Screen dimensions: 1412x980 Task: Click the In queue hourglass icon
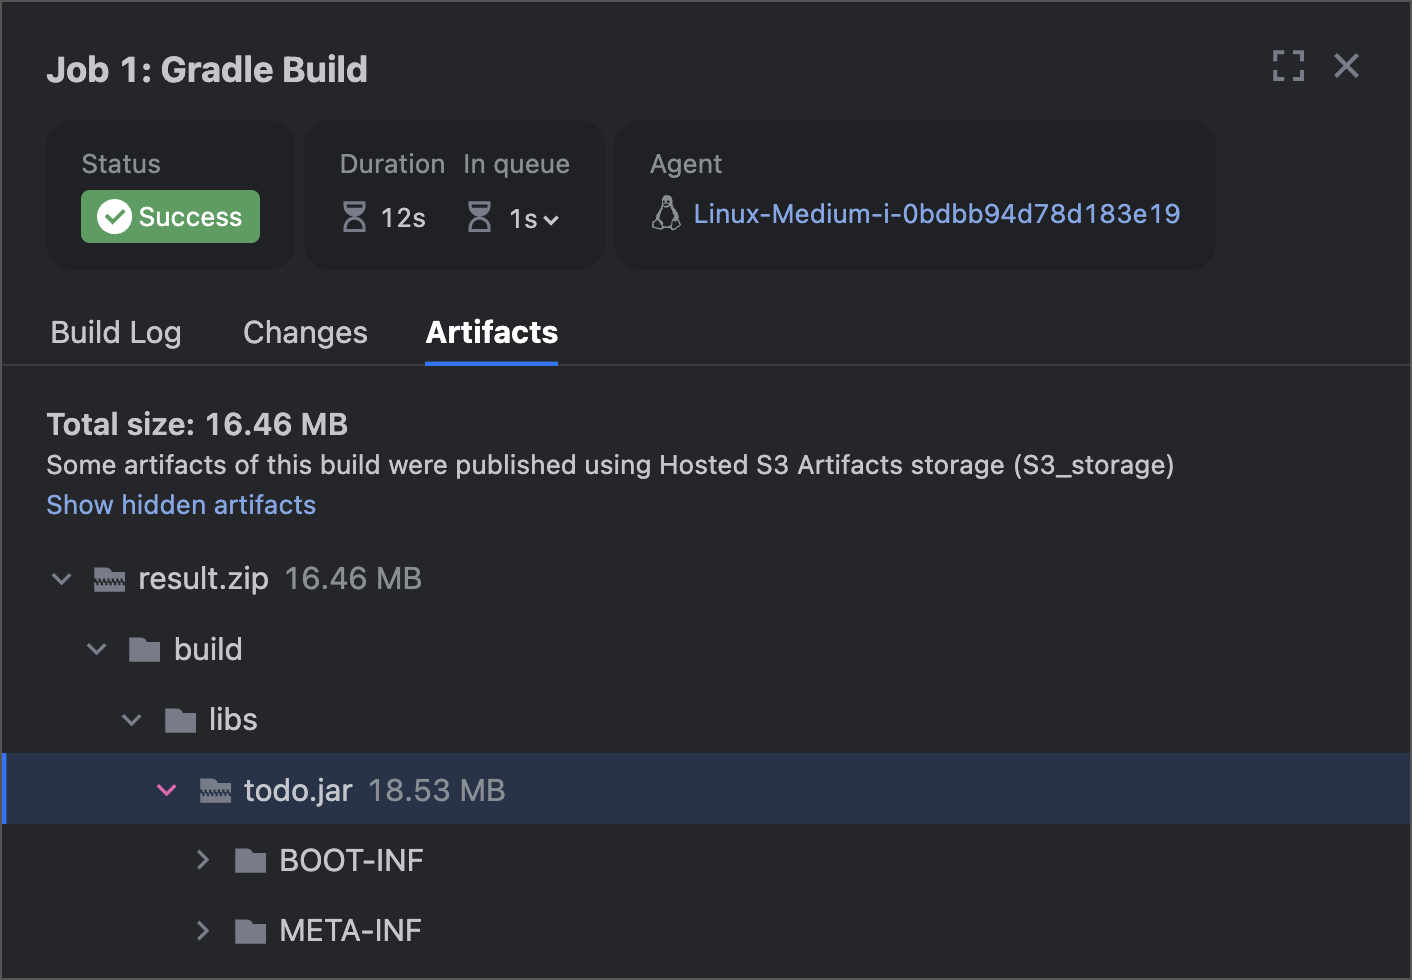click(x=480, y=217)
